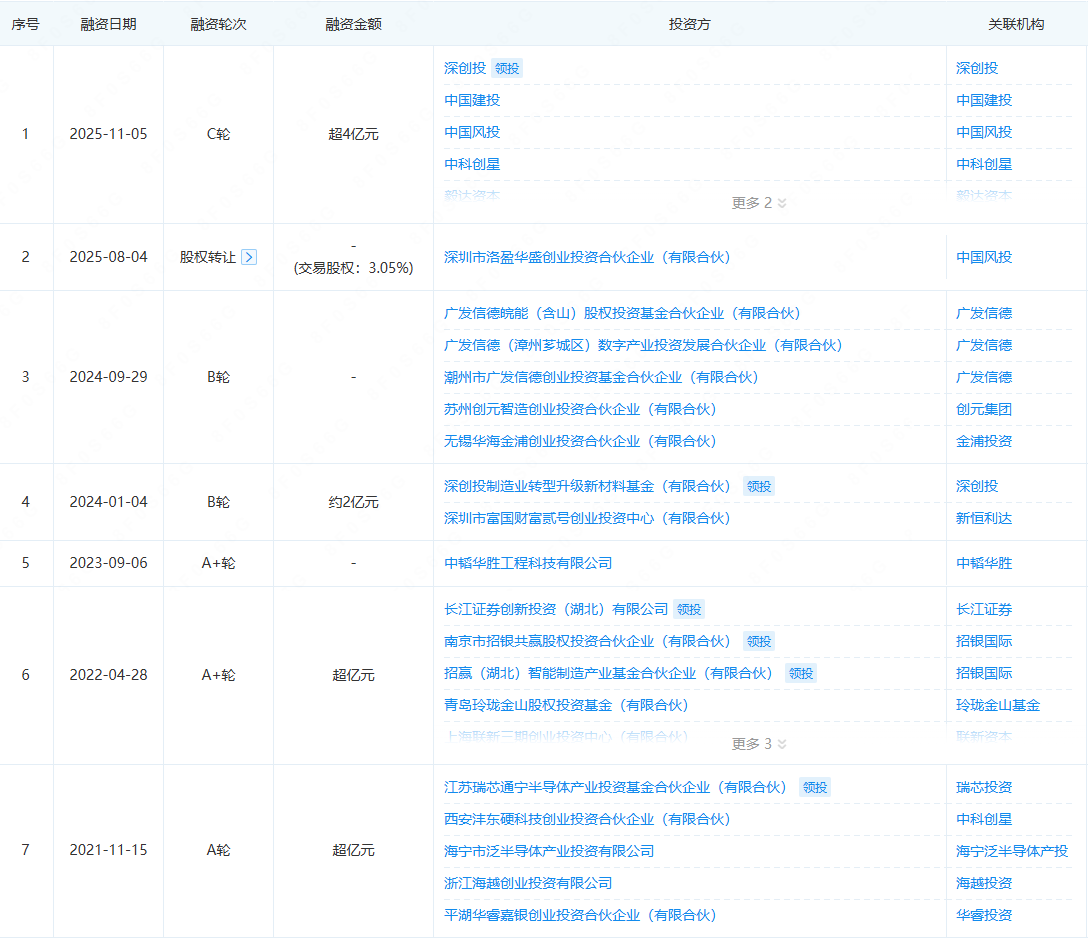Select 苏州创元智造创业投资合伙企业 investor
The image size is (1088, 942).
pyautogui.click(x=580, y=409)
